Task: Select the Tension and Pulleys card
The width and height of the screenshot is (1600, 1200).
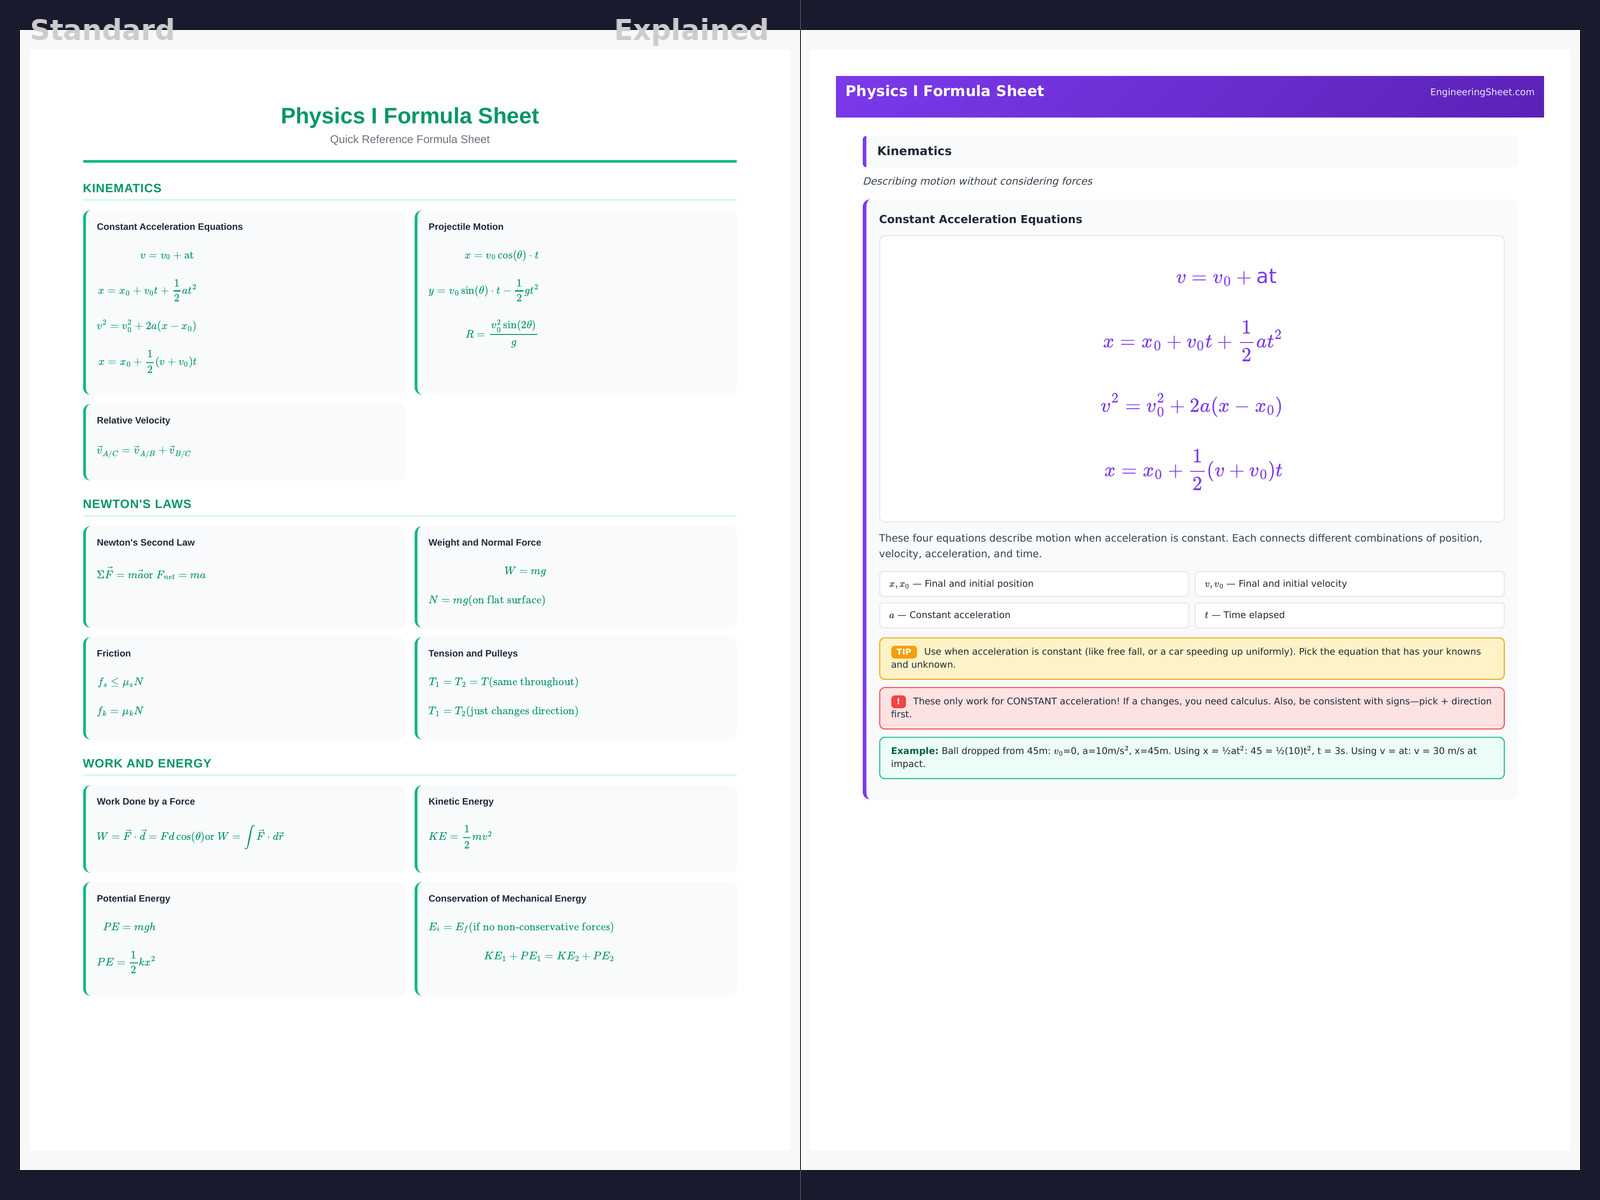Action: [x=576, y=687]
